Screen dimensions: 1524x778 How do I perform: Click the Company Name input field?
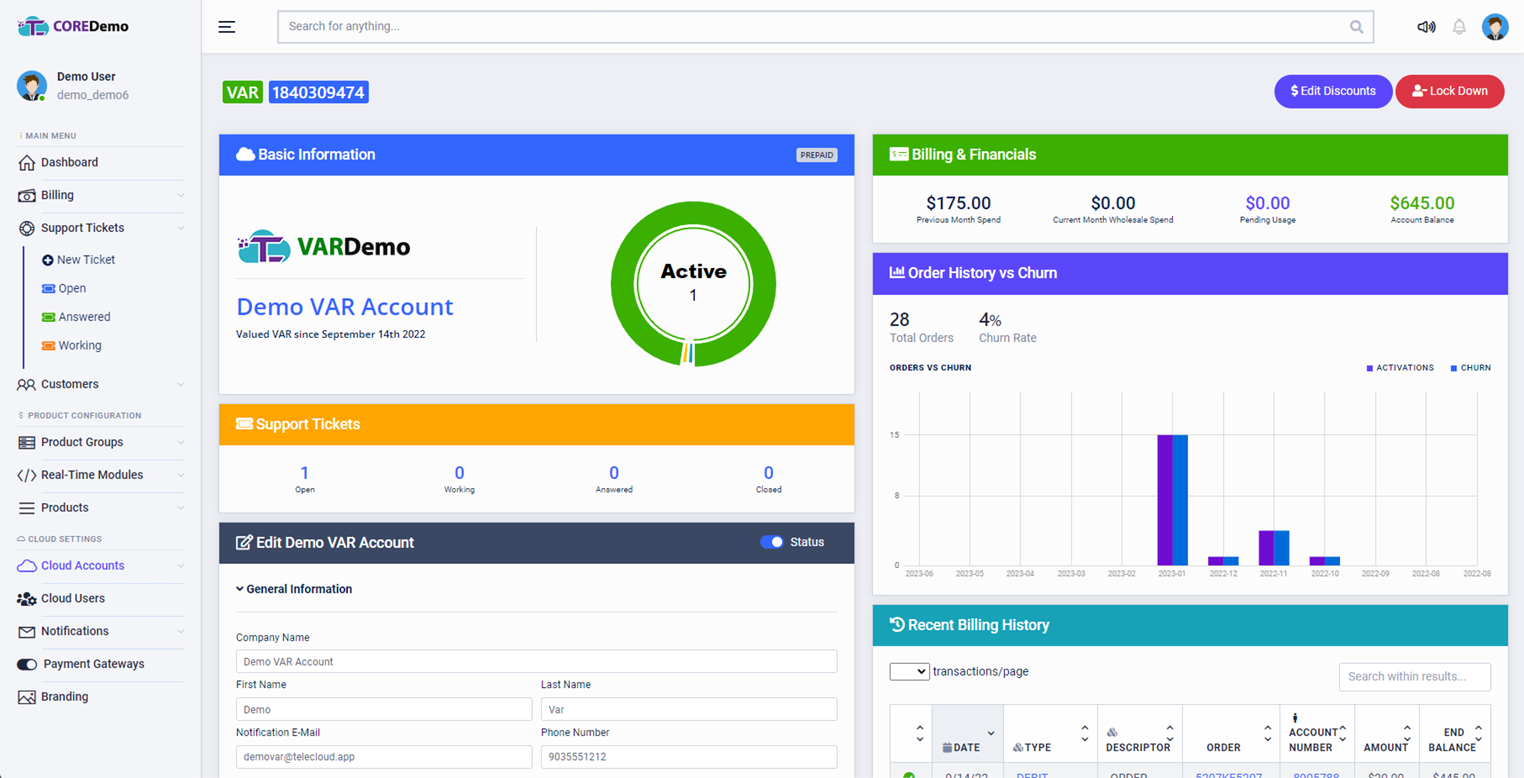point(536,661)
